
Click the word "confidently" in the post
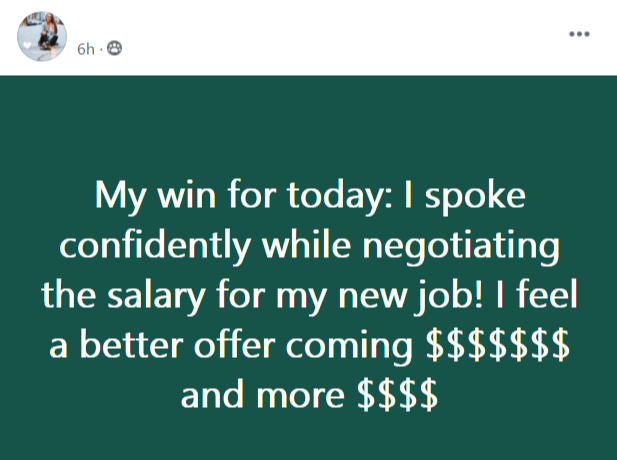coord(155,246)
